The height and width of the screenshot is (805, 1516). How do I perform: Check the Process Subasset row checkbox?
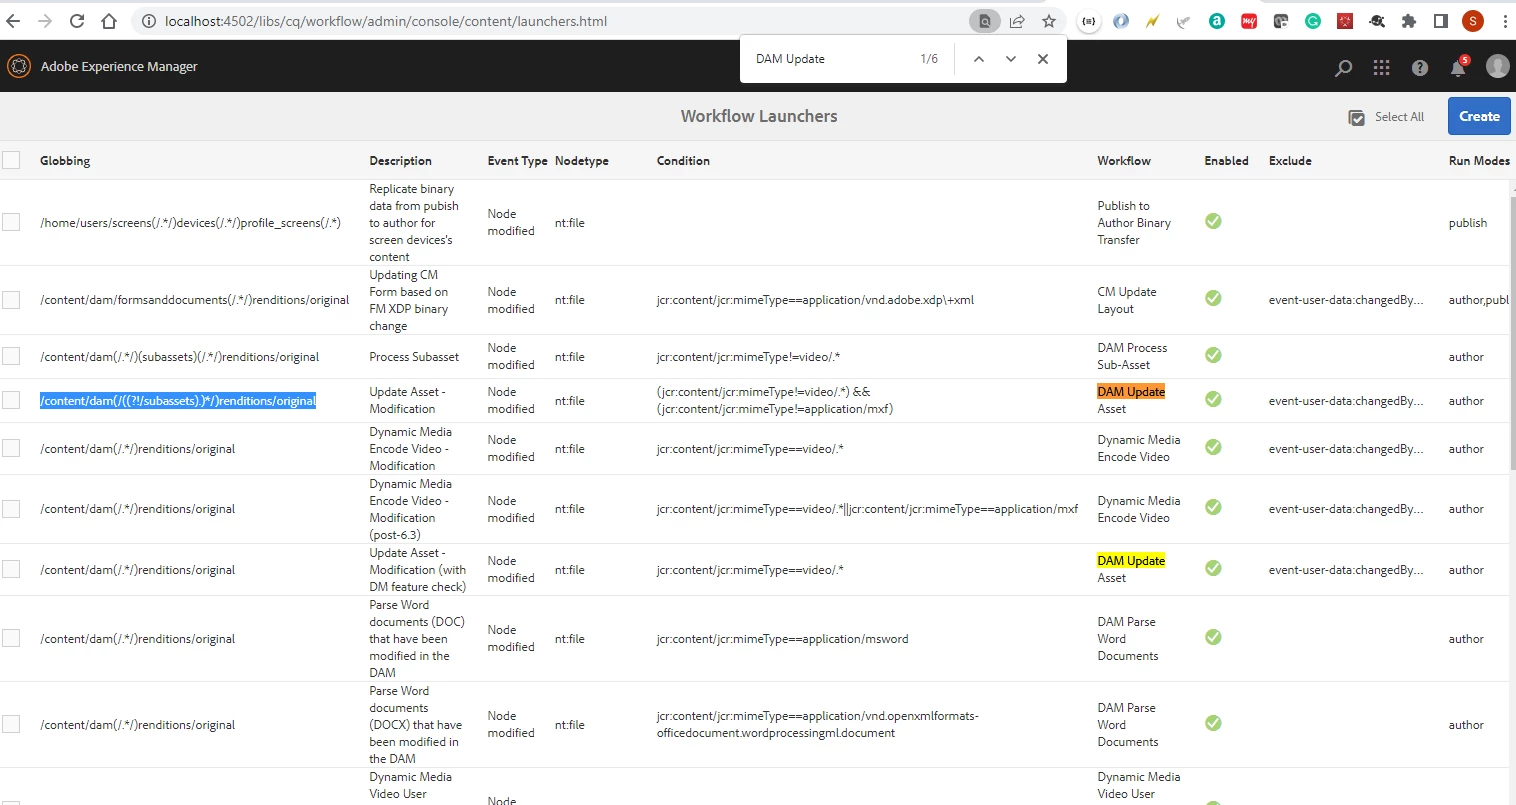click(x=11, y=356)
